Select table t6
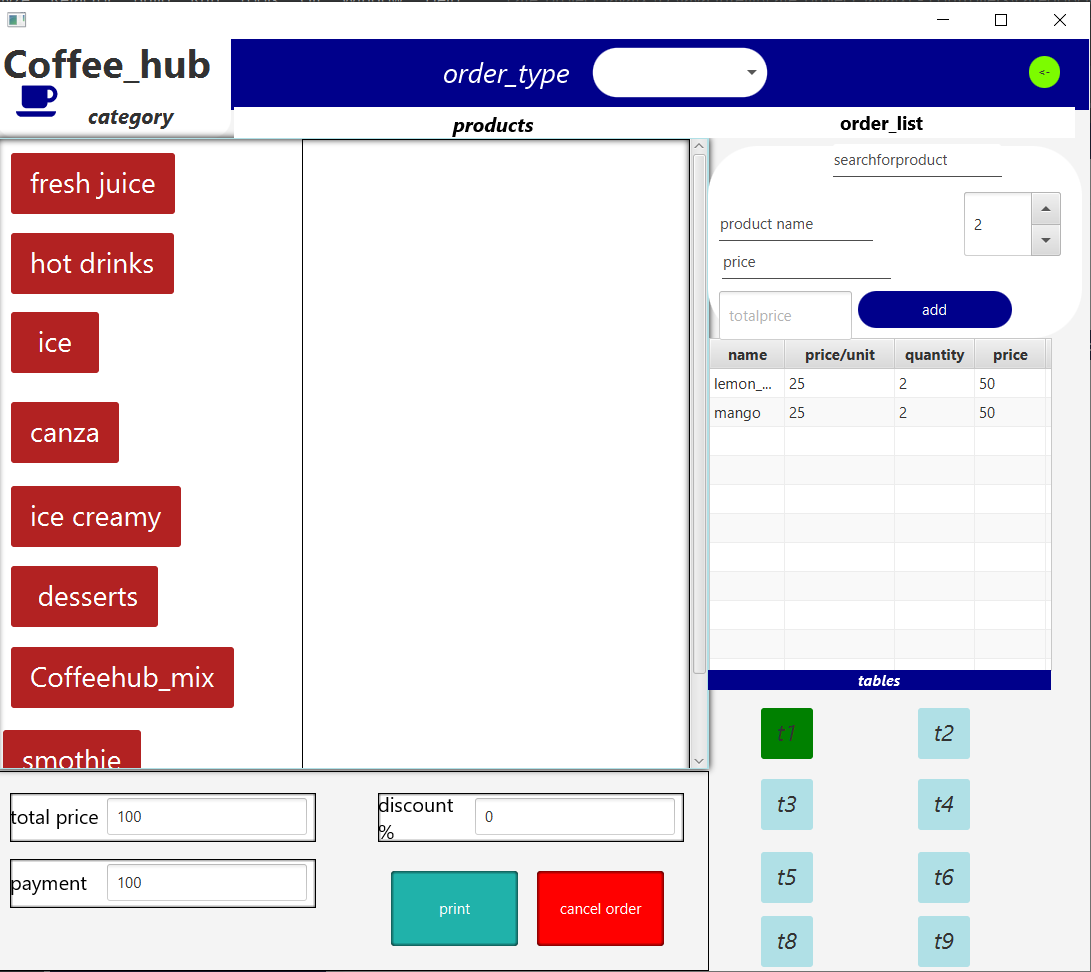 pyautogui.click(x=943, y=877)
